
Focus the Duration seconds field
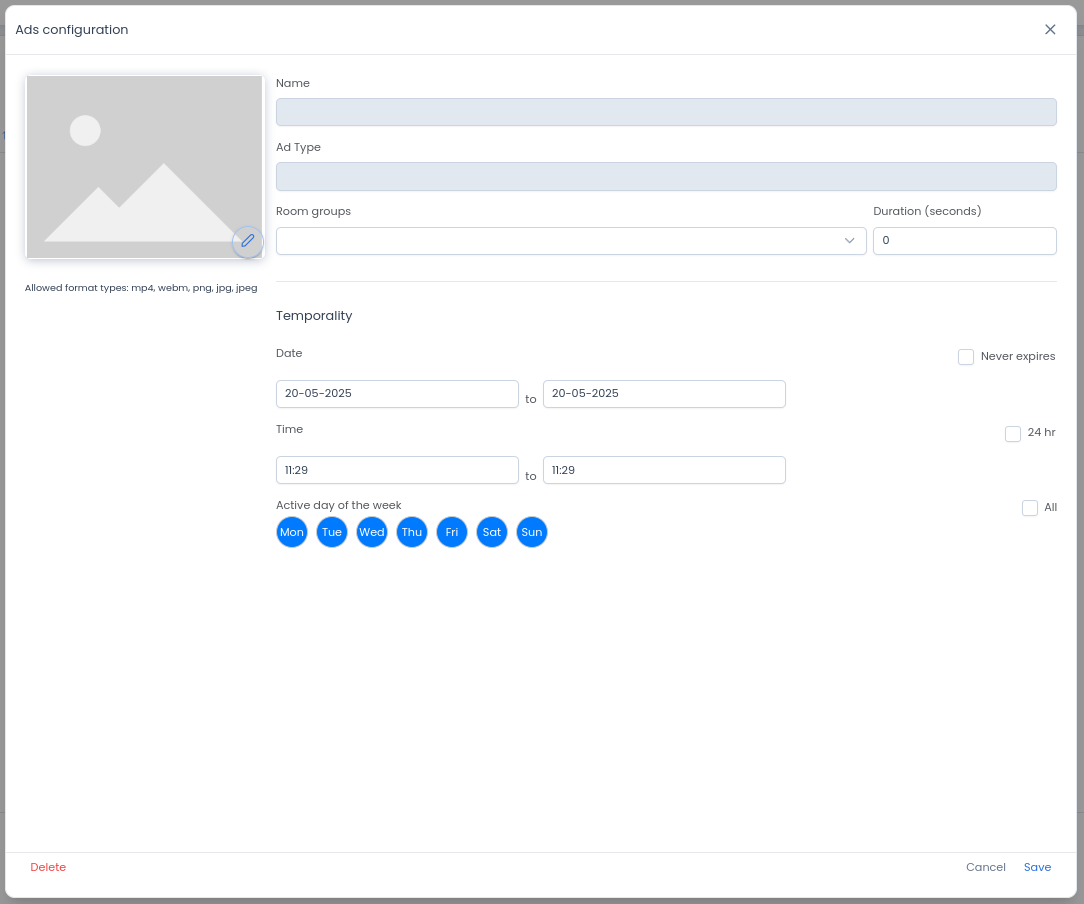pyautogui.click(x=964, y=241)
